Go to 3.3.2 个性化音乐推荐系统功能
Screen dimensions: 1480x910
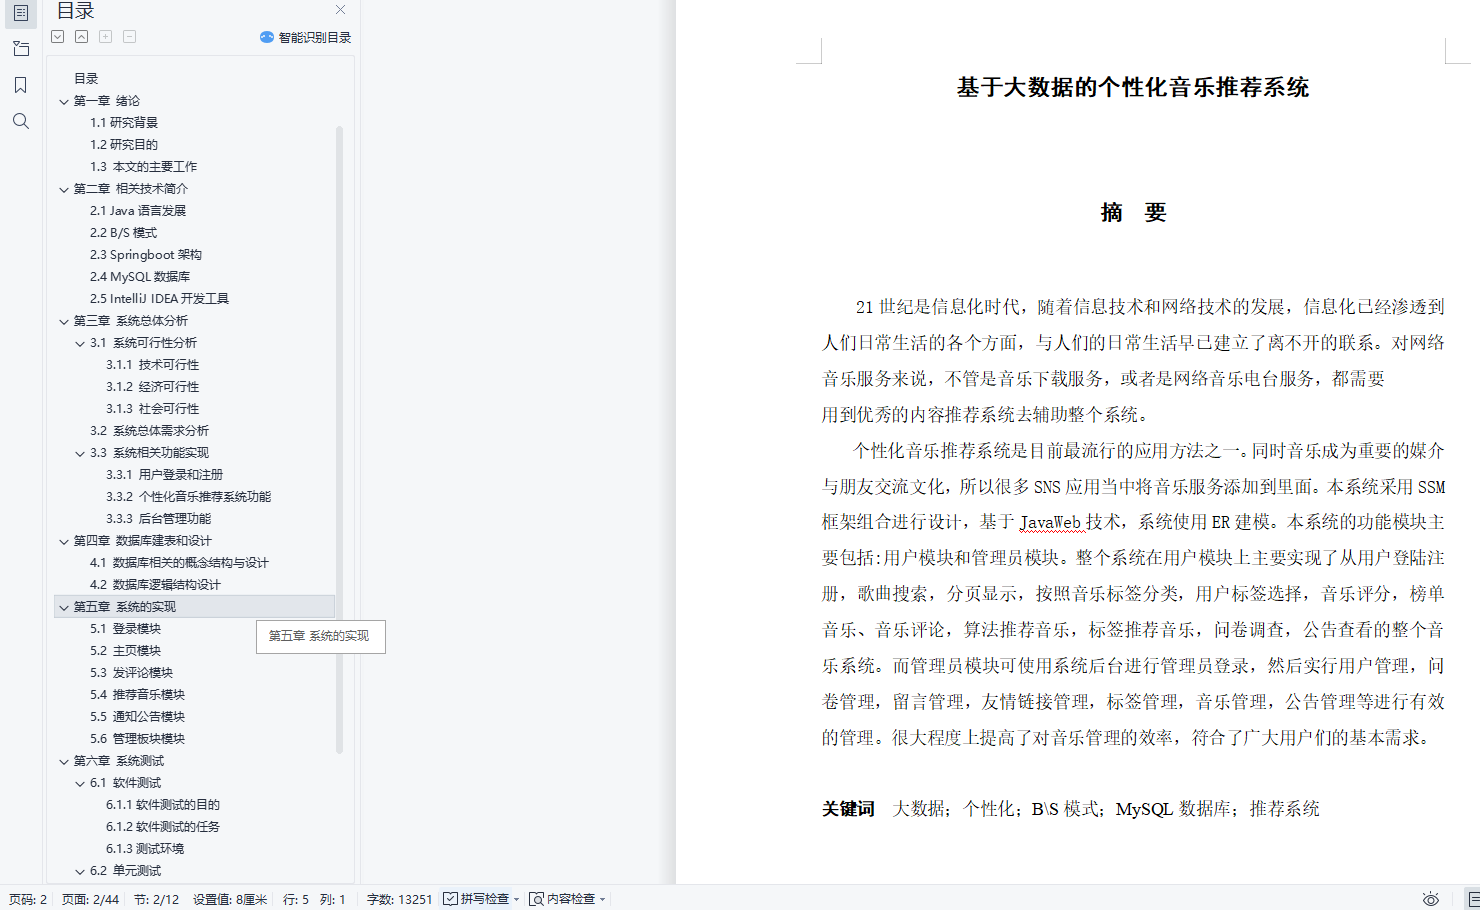189,496
